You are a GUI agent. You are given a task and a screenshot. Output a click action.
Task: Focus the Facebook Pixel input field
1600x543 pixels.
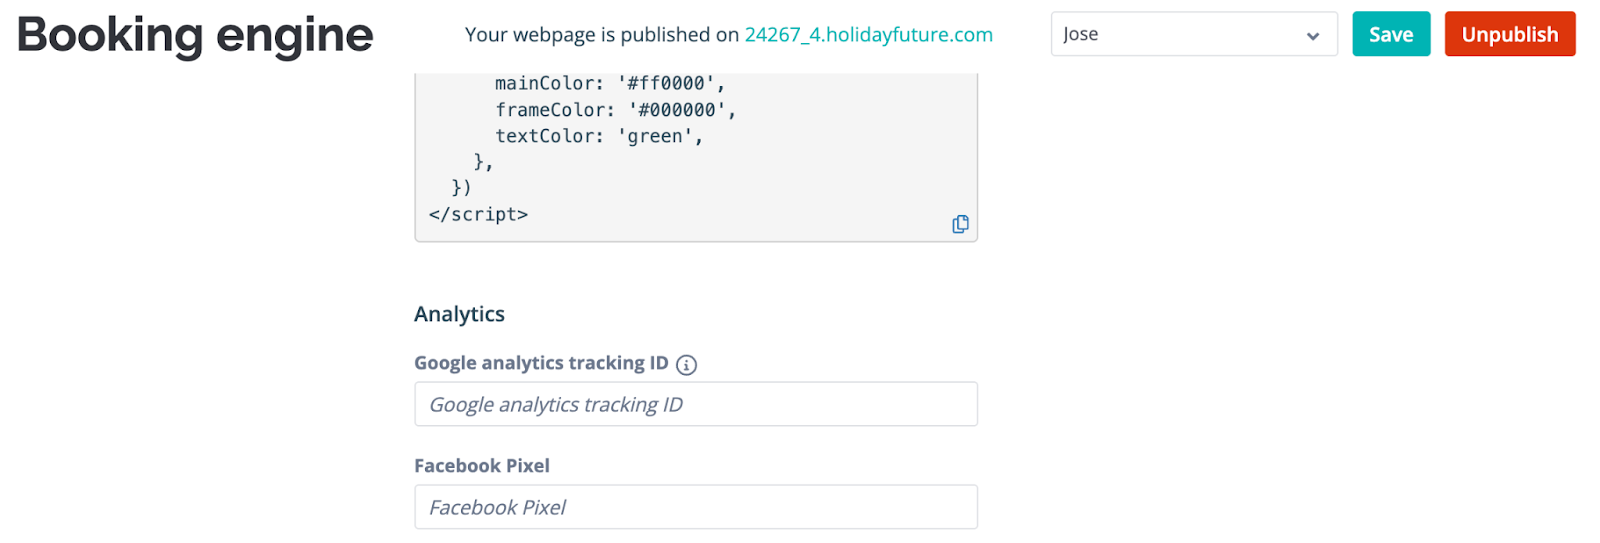click(x=696, y=507)
